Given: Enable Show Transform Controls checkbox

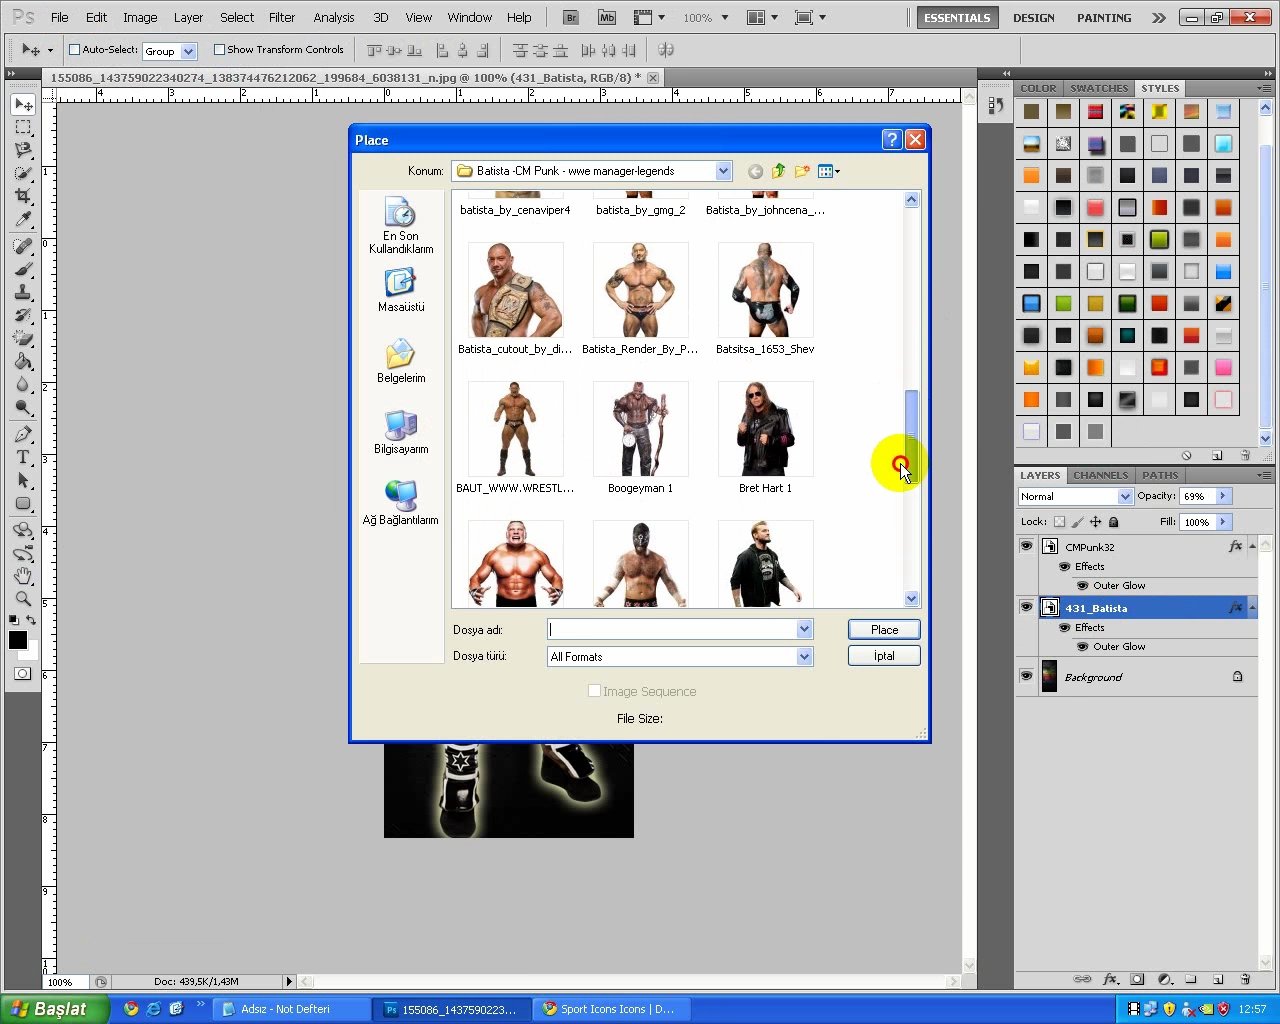Looking at the screenshot, I should tap(219, 49).
